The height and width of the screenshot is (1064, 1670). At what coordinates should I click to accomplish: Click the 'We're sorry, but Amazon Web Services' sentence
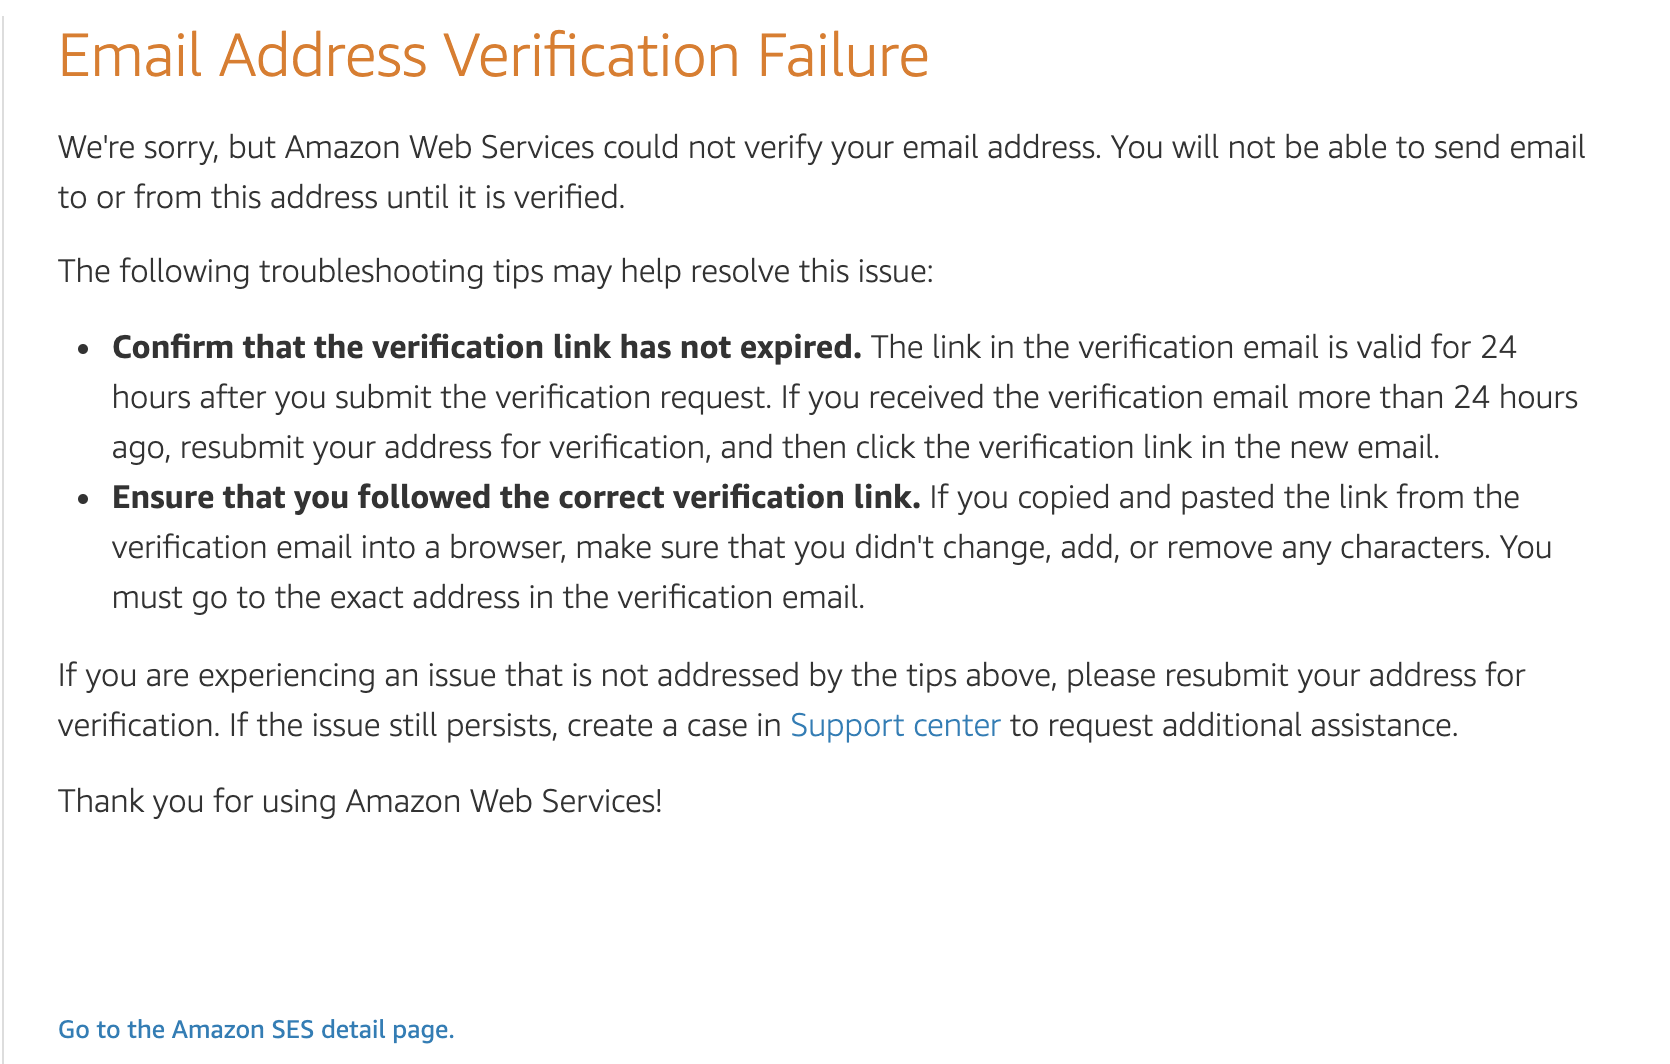[822, 147]
